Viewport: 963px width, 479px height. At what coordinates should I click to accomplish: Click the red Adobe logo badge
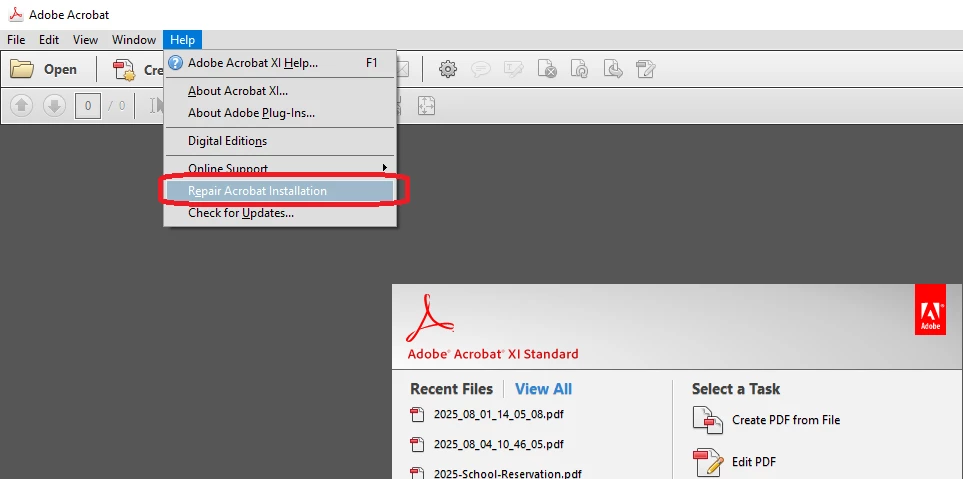click(x=930, y=310)
